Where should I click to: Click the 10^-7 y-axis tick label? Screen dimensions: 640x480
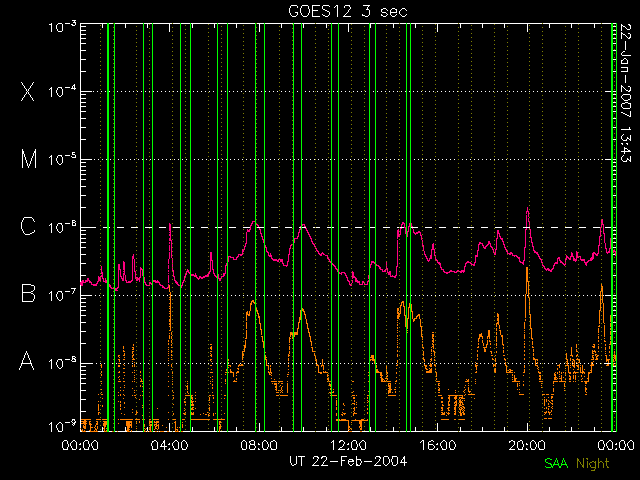coord(62,295)
